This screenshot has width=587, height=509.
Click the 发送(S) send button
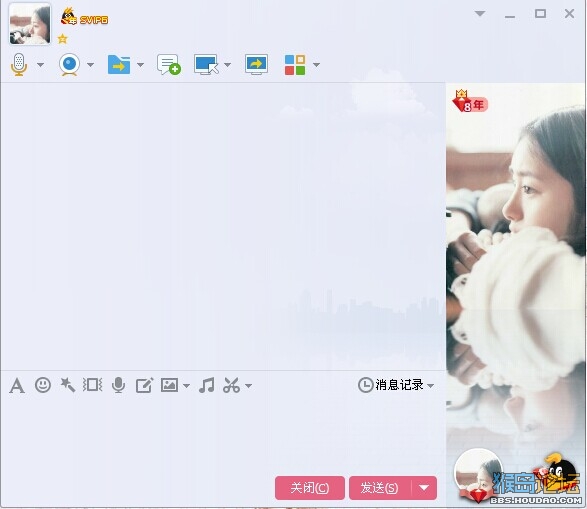coord(380,488)
